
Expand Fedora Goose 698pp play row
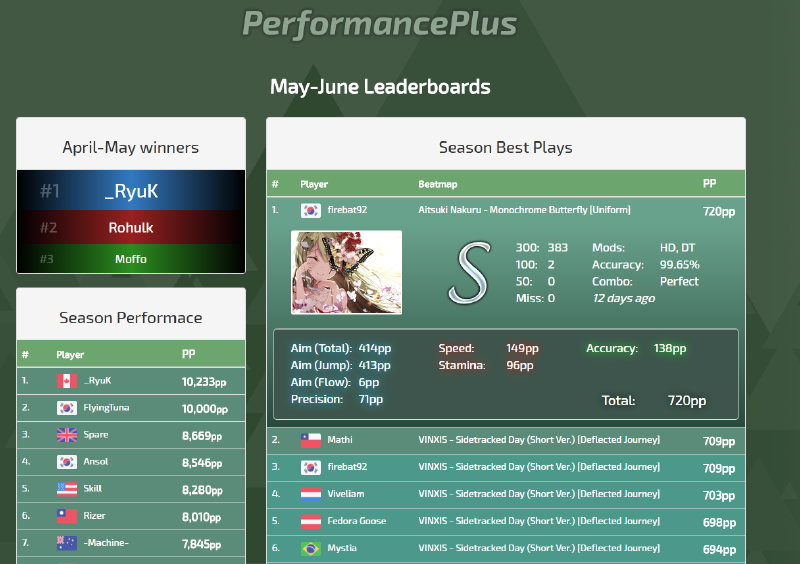click(506, 521)
